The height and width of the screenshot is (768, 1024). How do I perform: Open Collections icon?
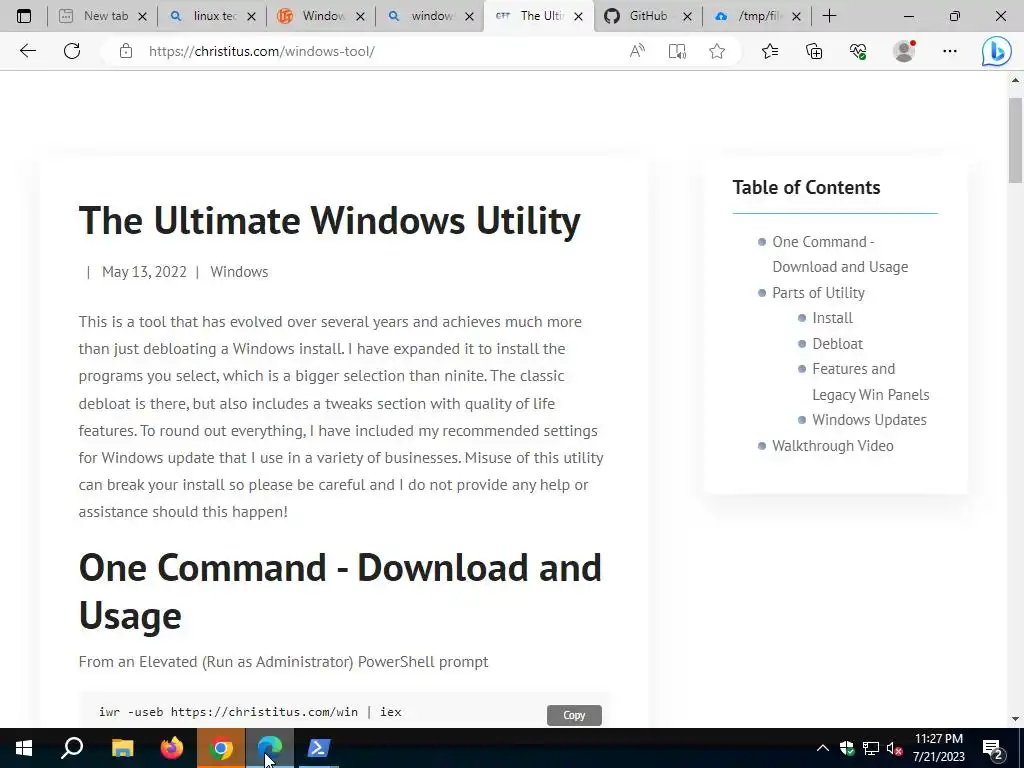(814, 51)
